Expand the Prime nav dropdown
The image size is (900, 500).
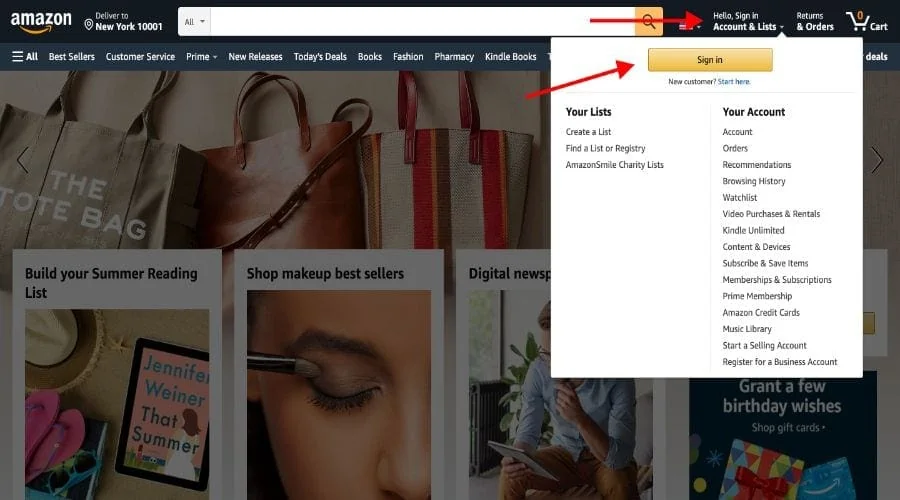pyautogui.click(x=201, y=56)
